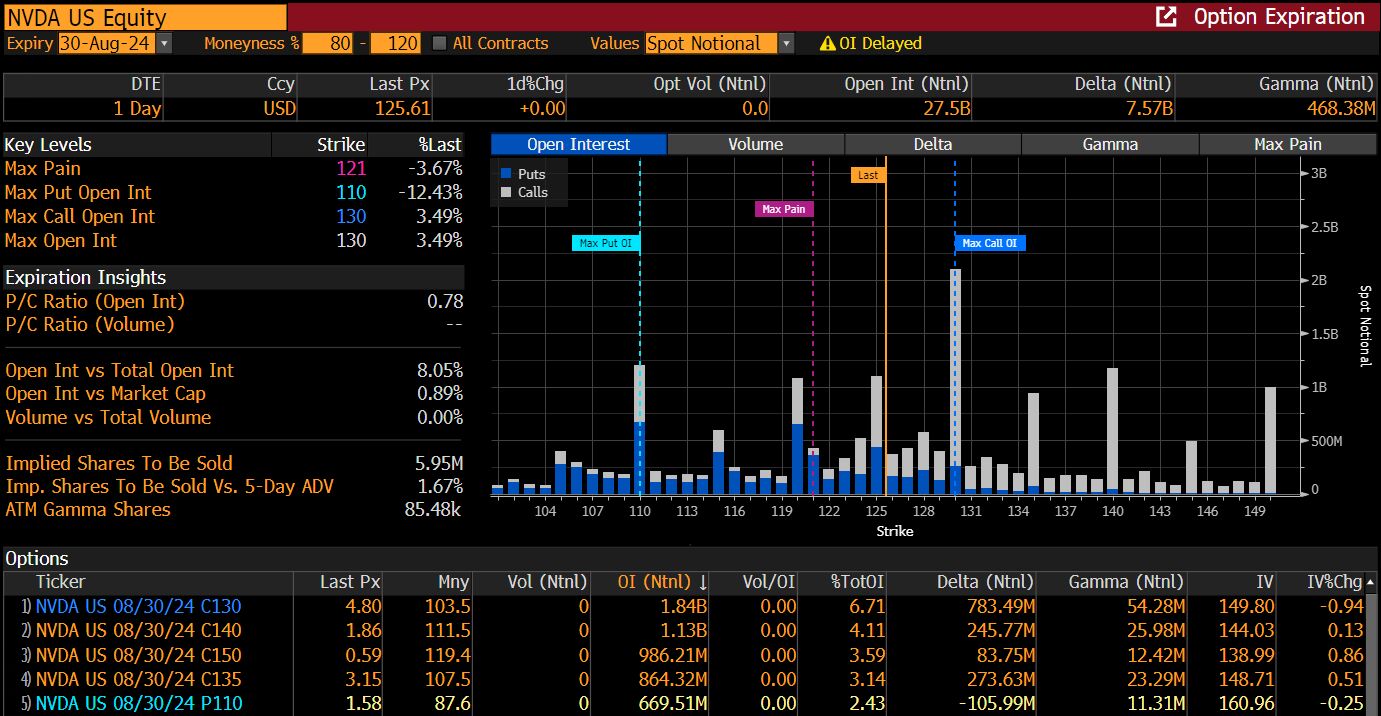This screenshot has height=716, width=1381.
Task: Click the OI Delayed warning icon
Action: click(827, 44)
